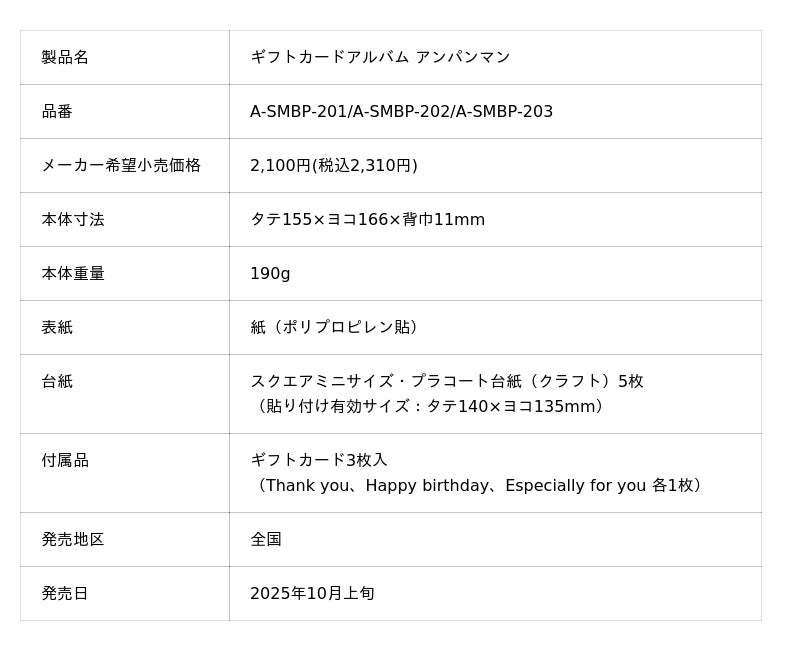Click the 製品名 row label
The height and width of the screenshot is (651, 800).
65,57
